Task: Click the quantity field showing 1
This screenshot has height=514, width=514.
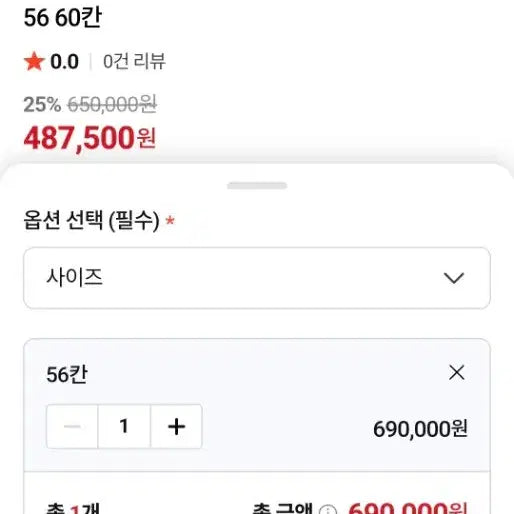Action: [x=124, y=426]
